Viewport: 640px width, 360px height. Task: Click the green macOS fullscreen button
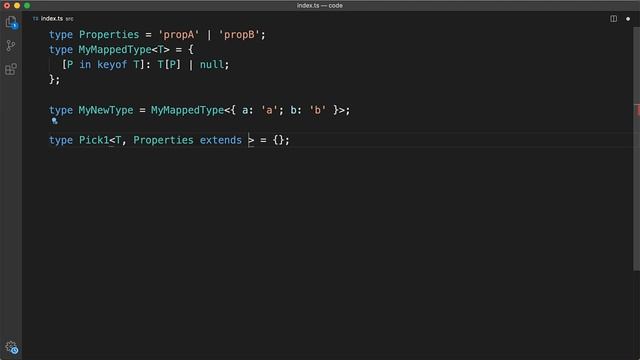(x=27, y=6)
